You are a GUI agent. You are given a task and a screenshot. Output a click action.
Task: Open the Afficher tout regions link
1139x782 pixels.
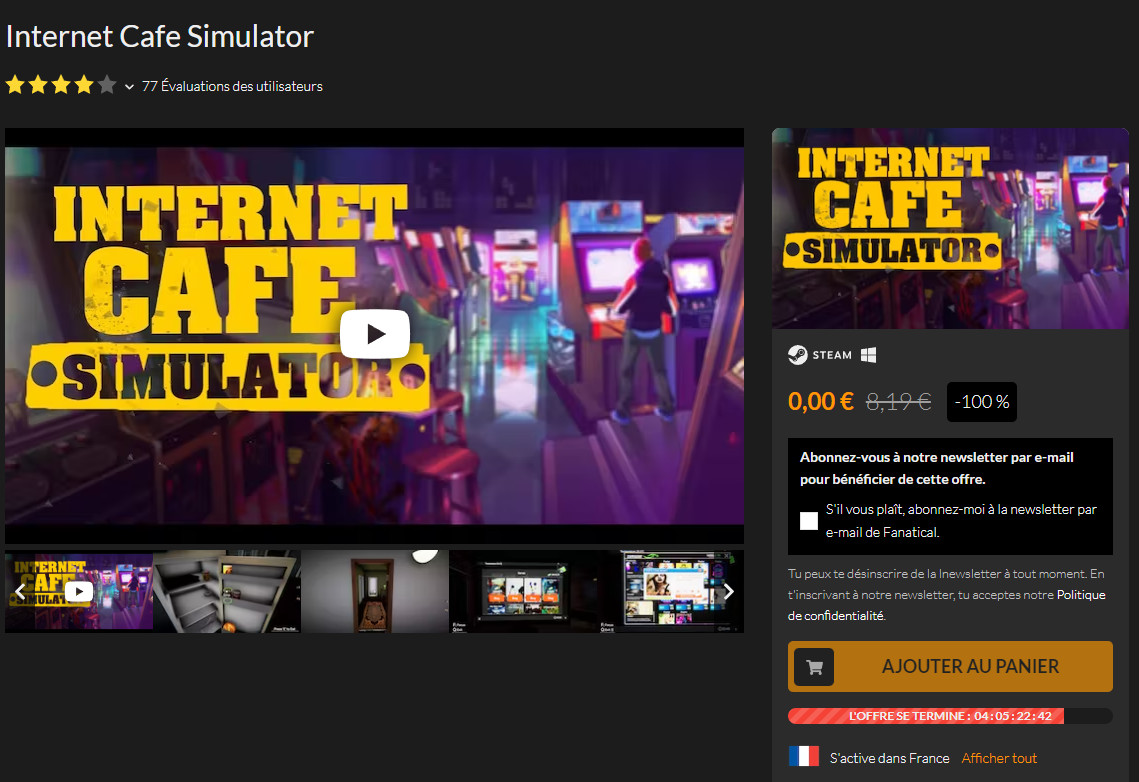(x=999, y=758)
